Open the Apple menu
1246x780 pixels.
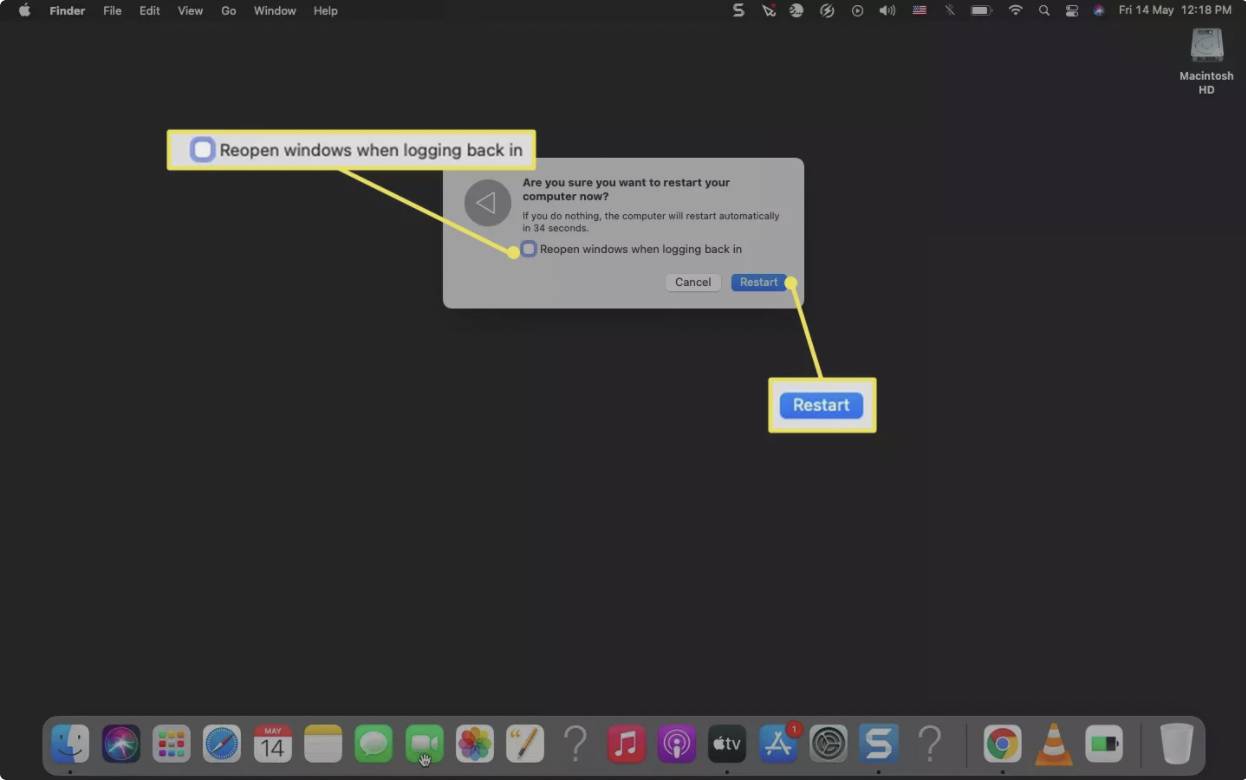(25, 11)
